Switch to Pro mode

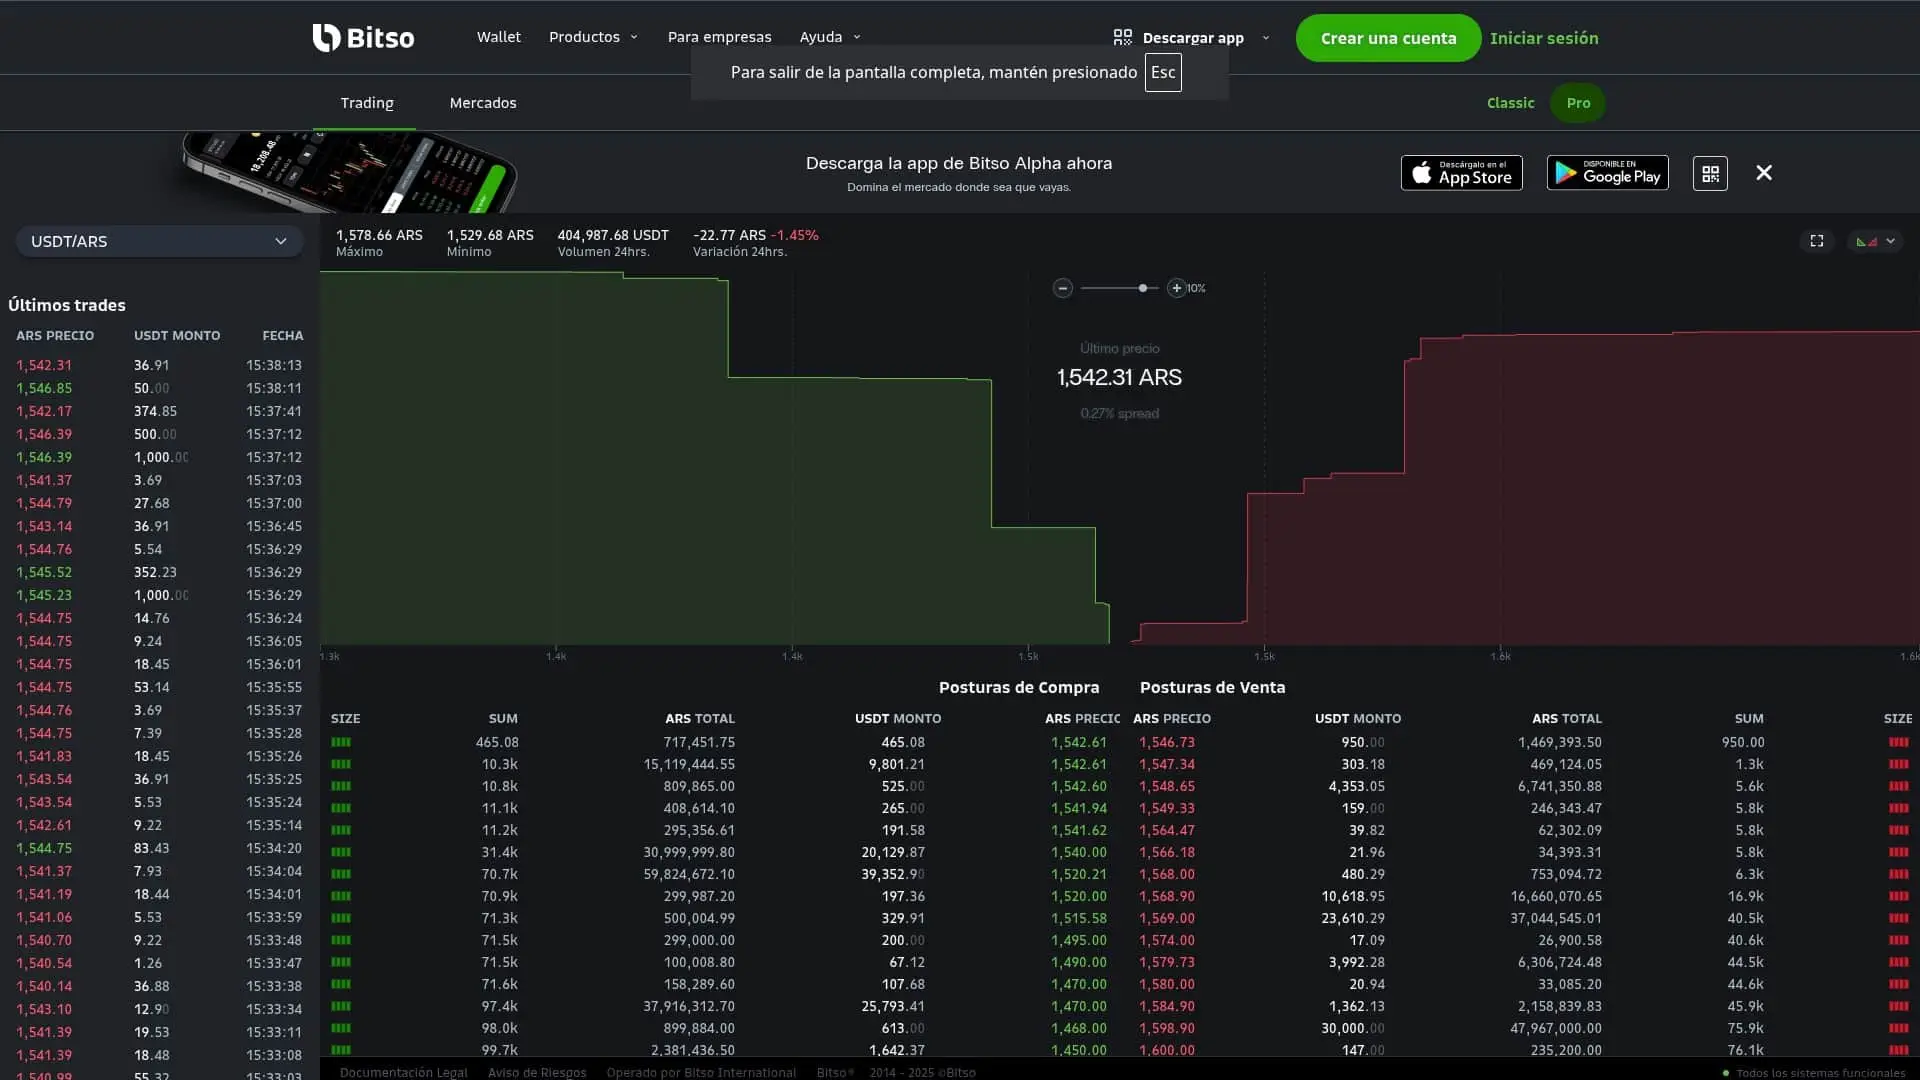click(x=1577, y=102)
